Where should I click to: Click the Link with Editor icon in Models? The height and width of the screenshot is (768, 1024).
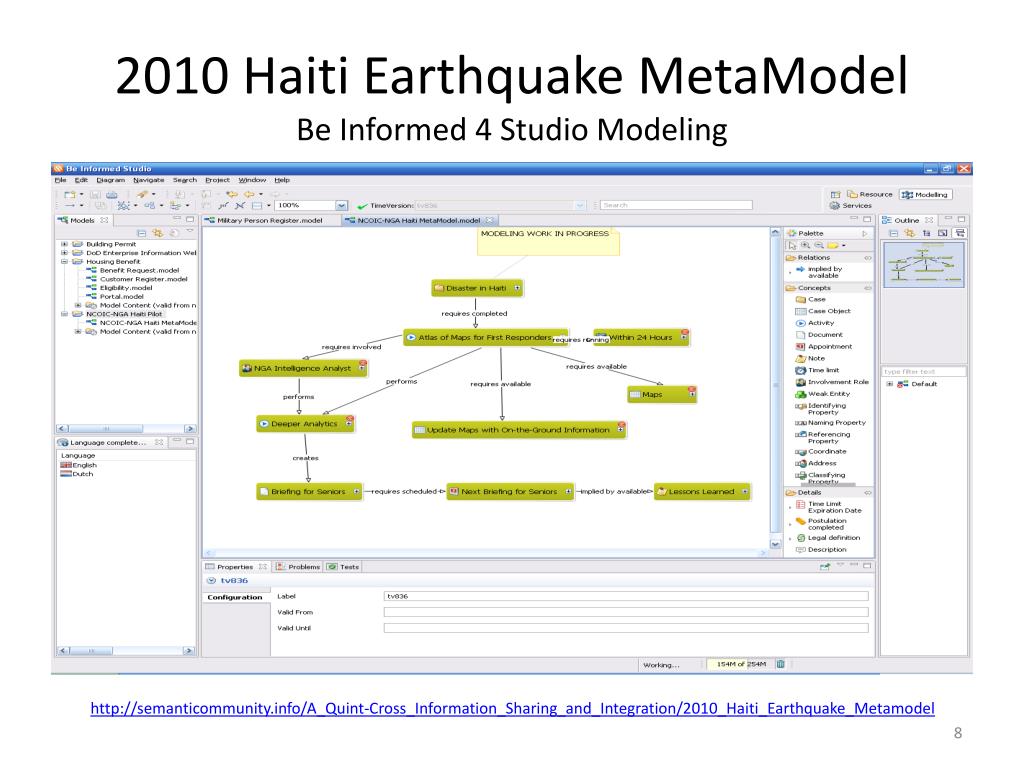pyautogui.click(x=157, y=232)
